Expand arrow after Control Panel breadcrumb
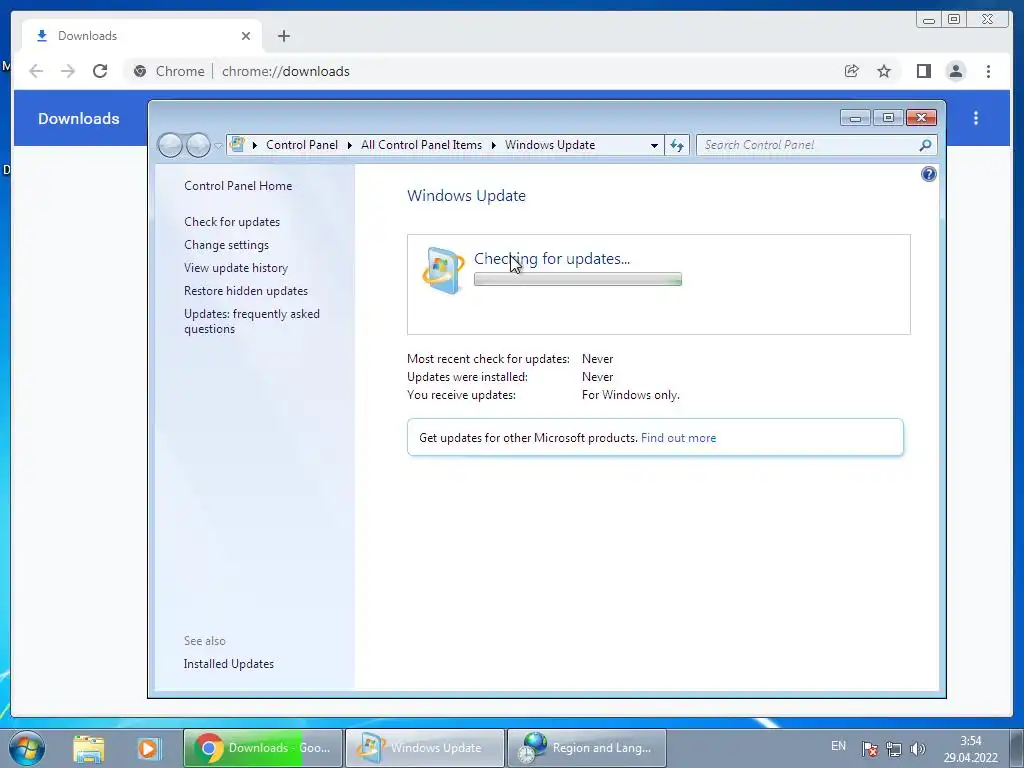1024x768 pixels. (x=350, y=145)
